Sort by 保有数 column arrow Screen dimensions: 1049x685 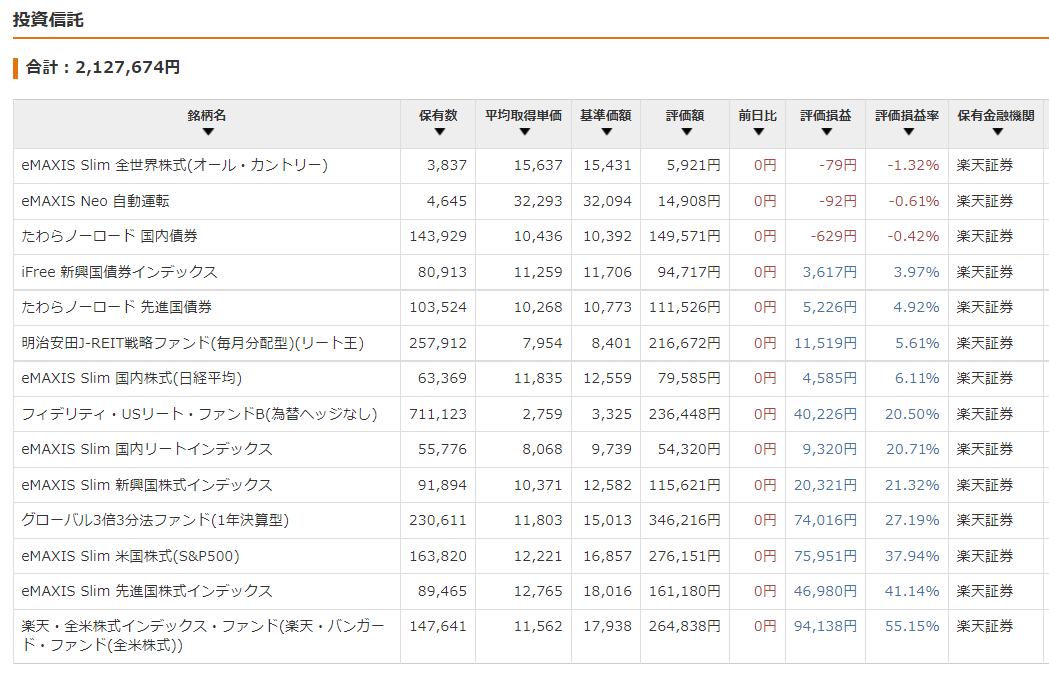(x=439, y=132)
